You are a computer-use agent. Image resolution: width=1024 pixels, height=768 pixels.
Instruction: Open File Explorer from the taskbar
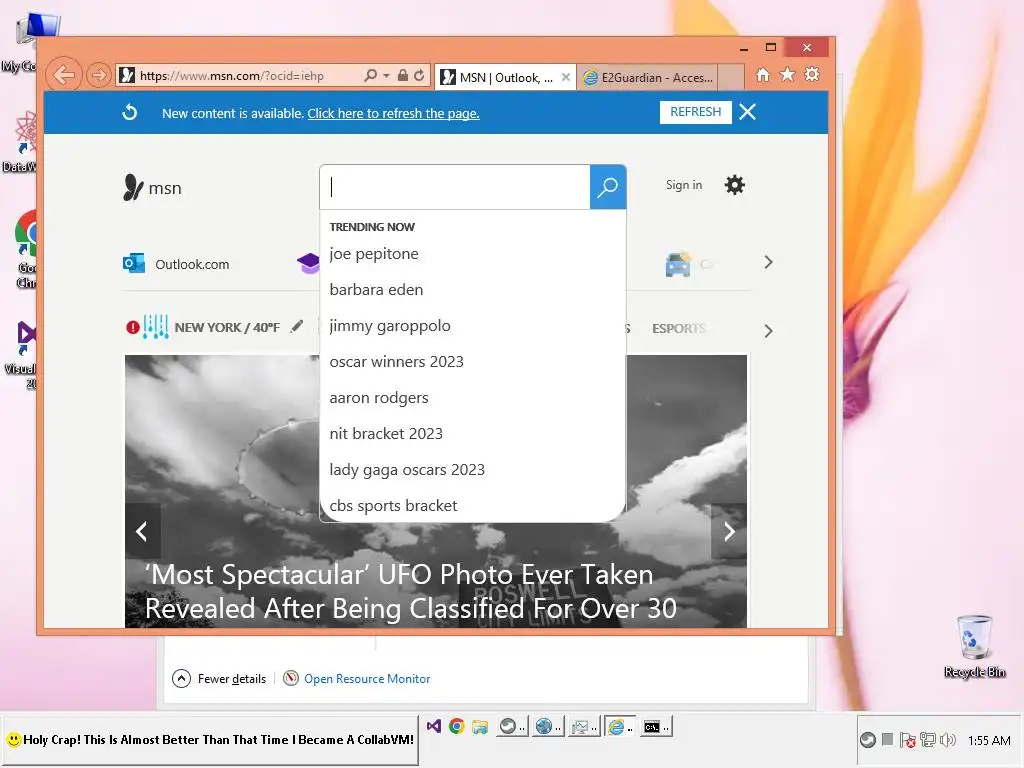tap(480, 726)
